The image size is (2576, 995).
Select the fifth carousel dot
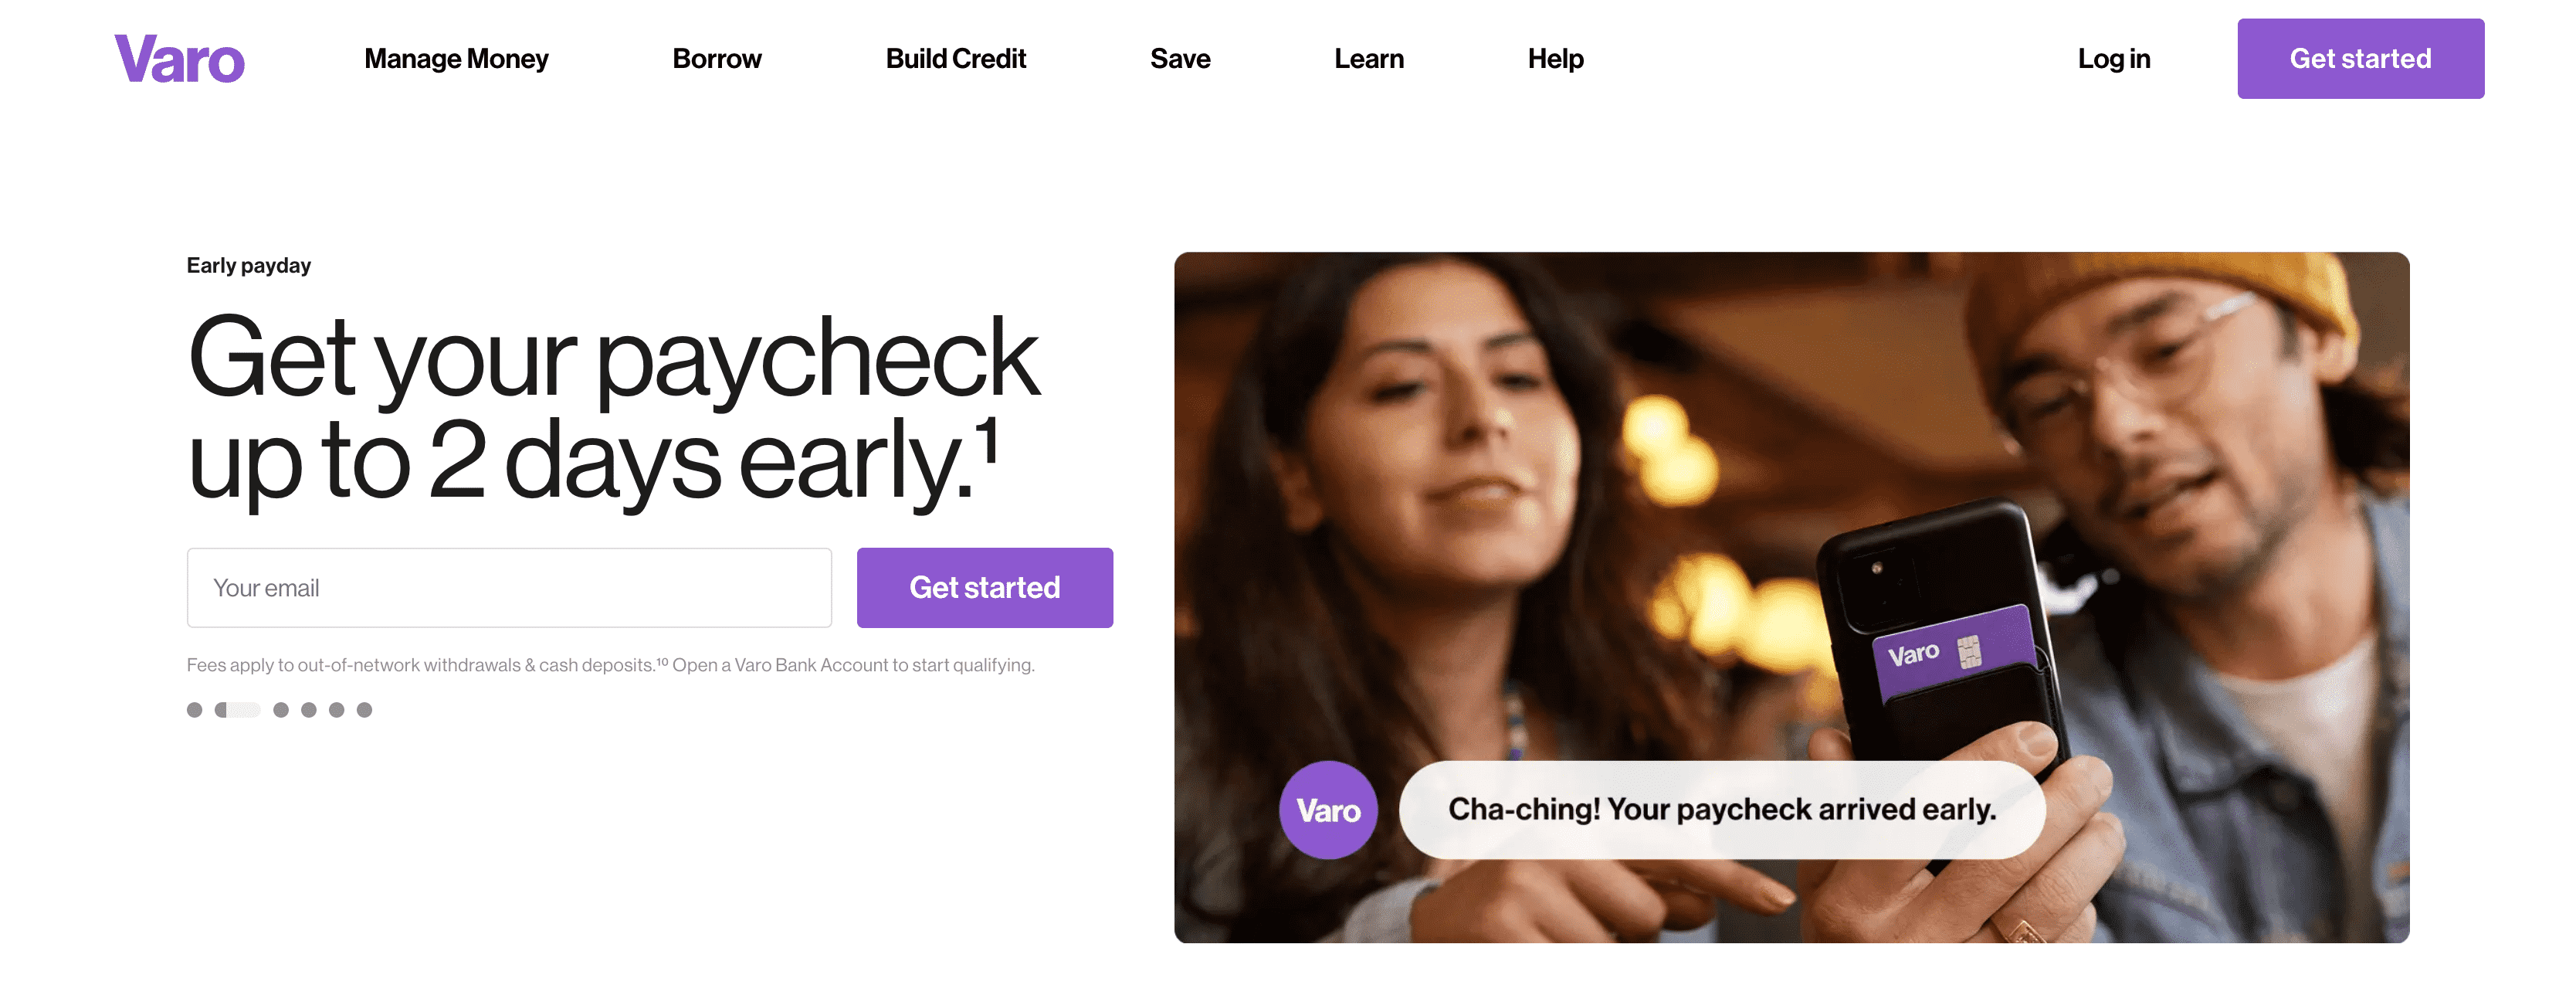coord(337,710)
